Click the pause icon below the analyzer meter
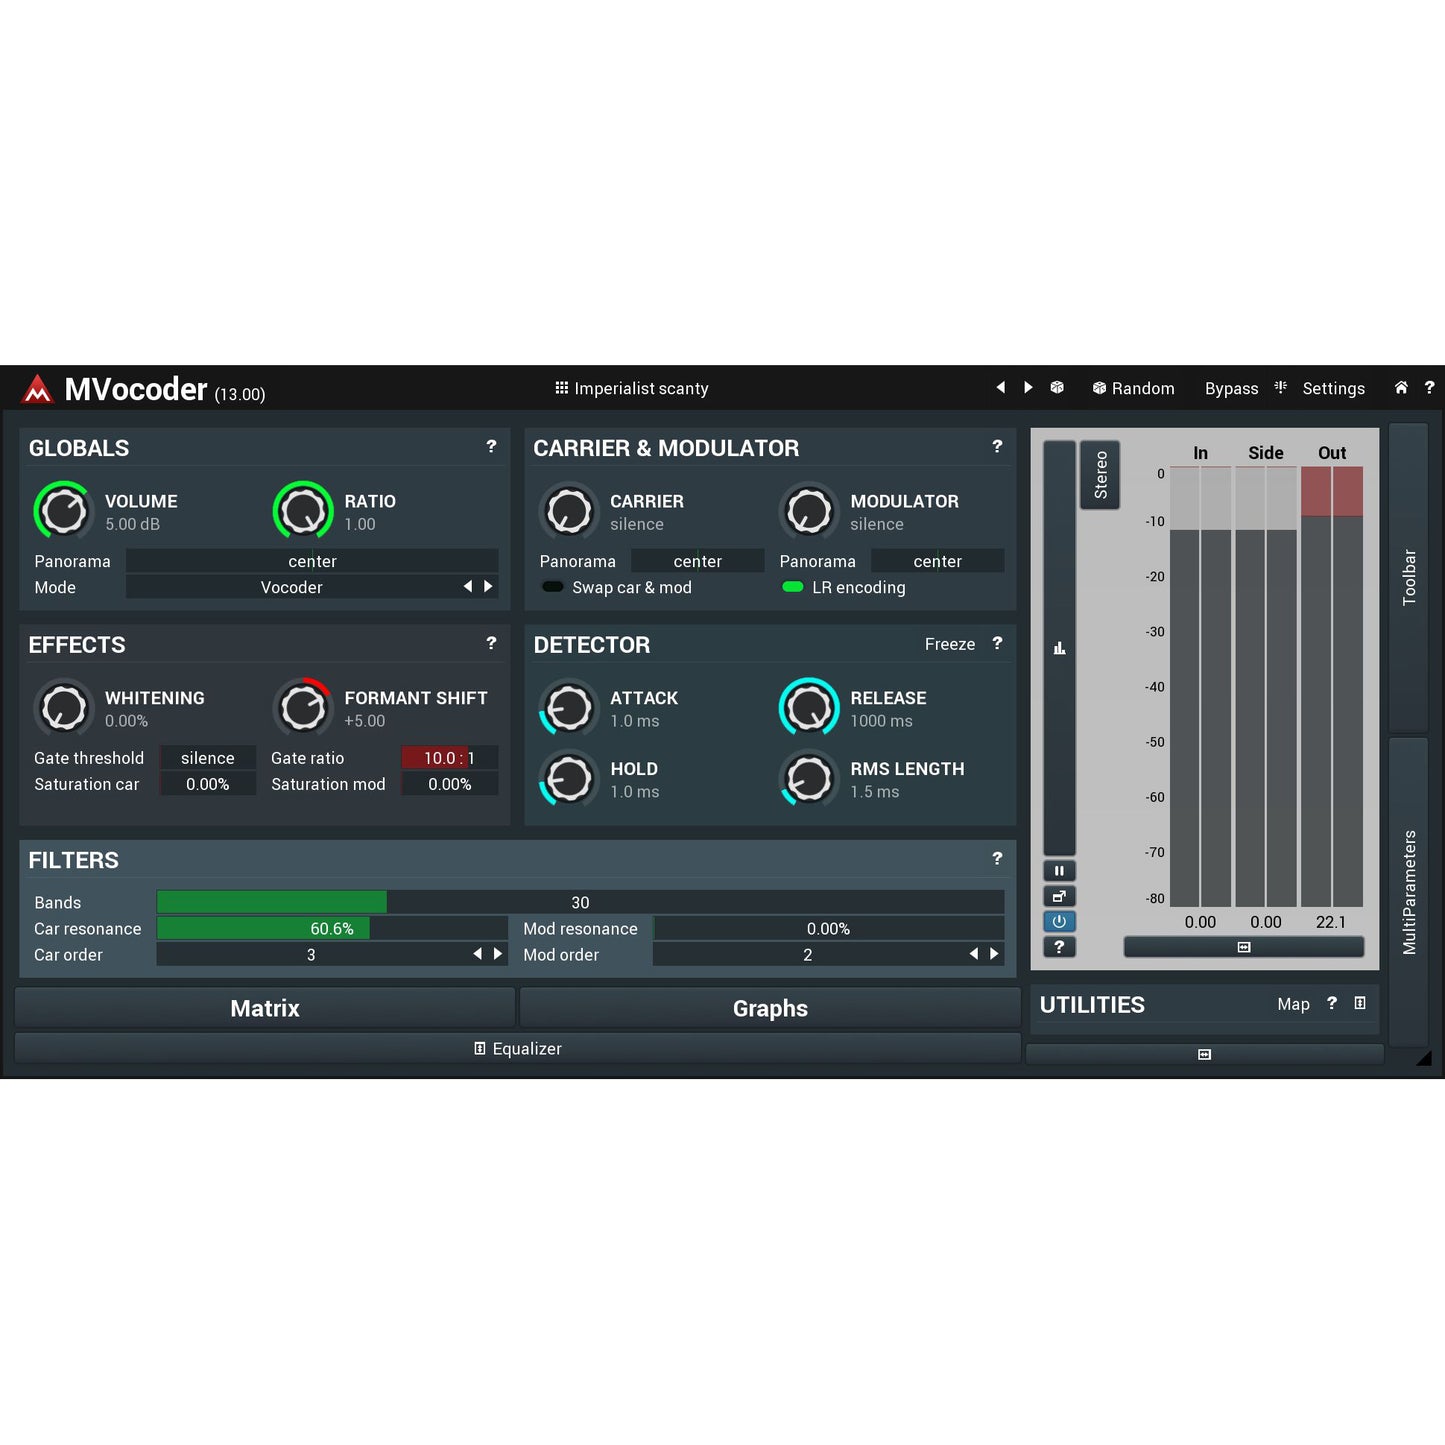1445x1445 pixels. tap(1059, 870)
